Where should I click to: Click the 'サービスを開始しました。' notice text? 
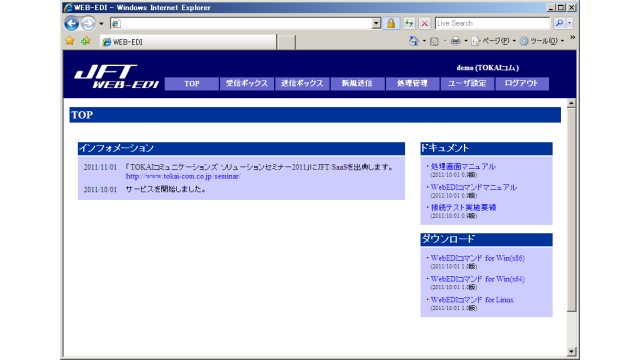(166, 189)
